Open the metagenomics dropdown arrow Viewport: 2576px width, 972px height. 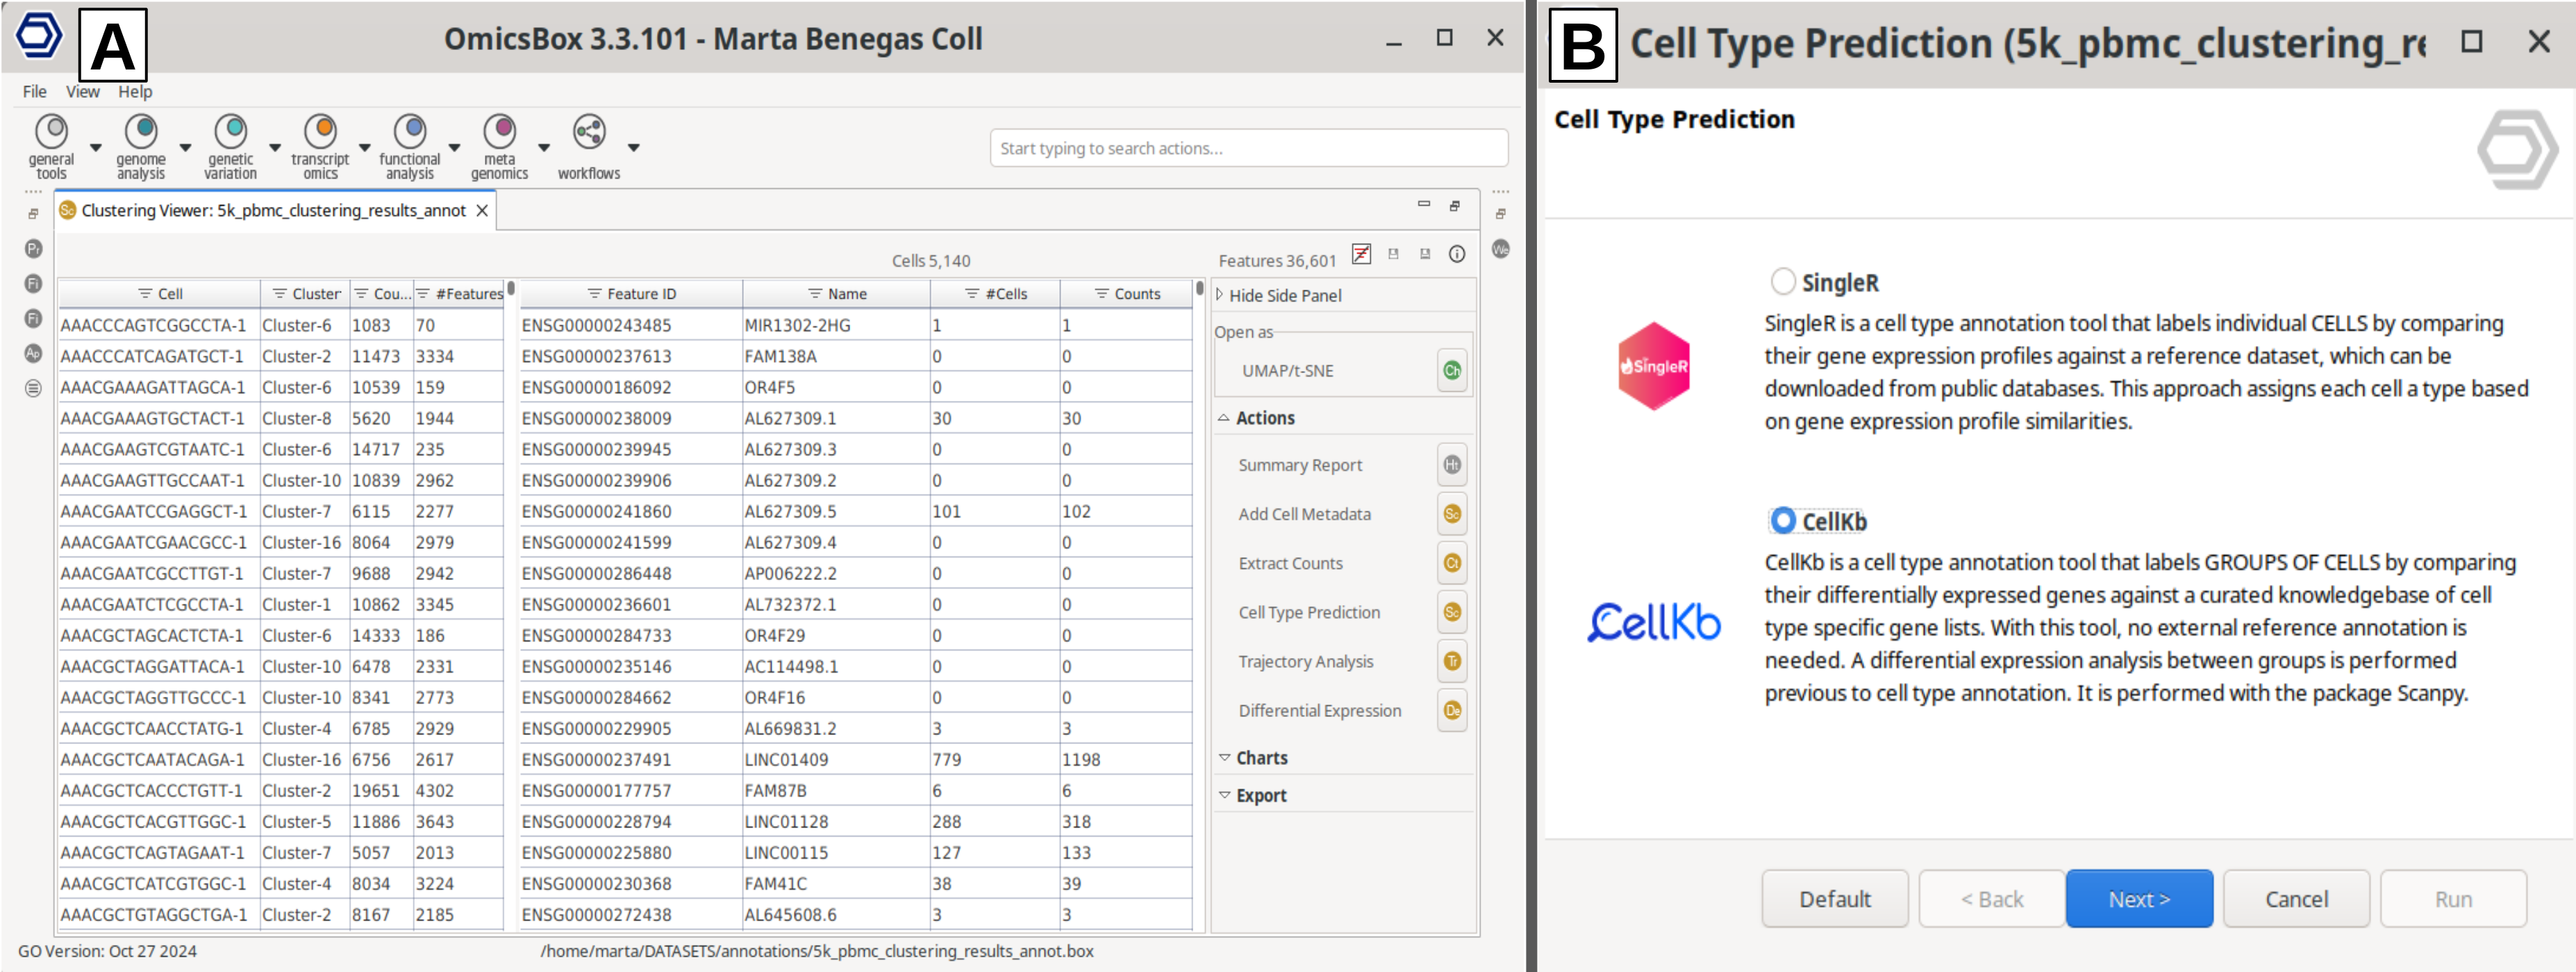[544, 148]
